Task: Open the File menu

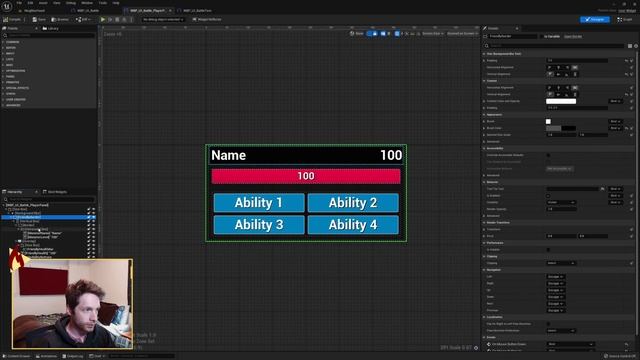Action: coord(19,3)
